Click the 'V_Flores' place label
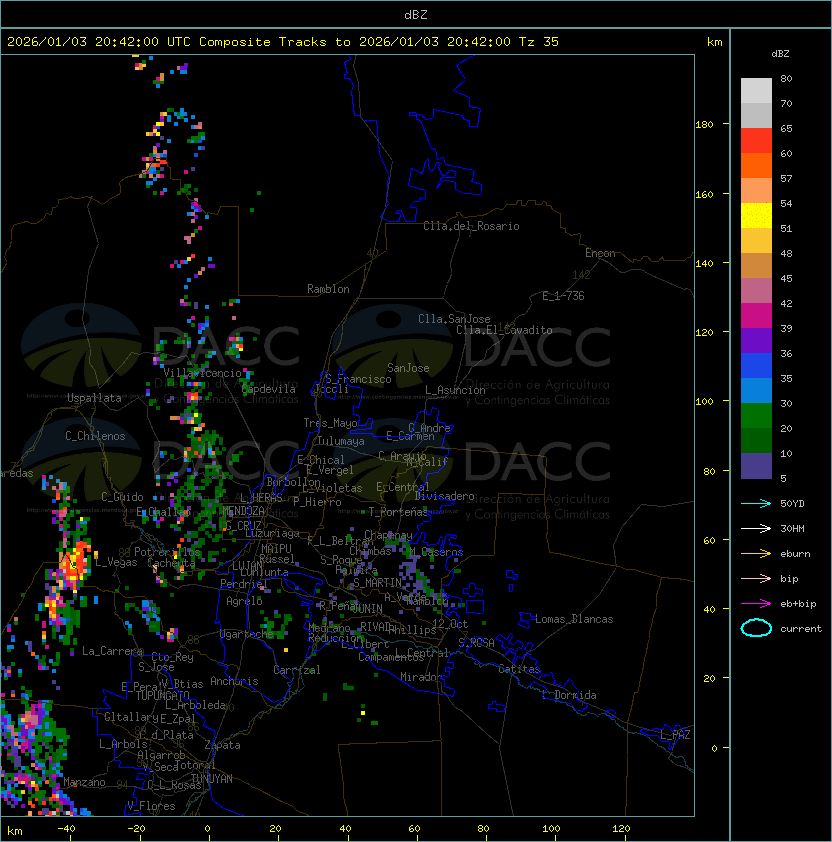Viewport: 832px width, 842px height. 151,806
